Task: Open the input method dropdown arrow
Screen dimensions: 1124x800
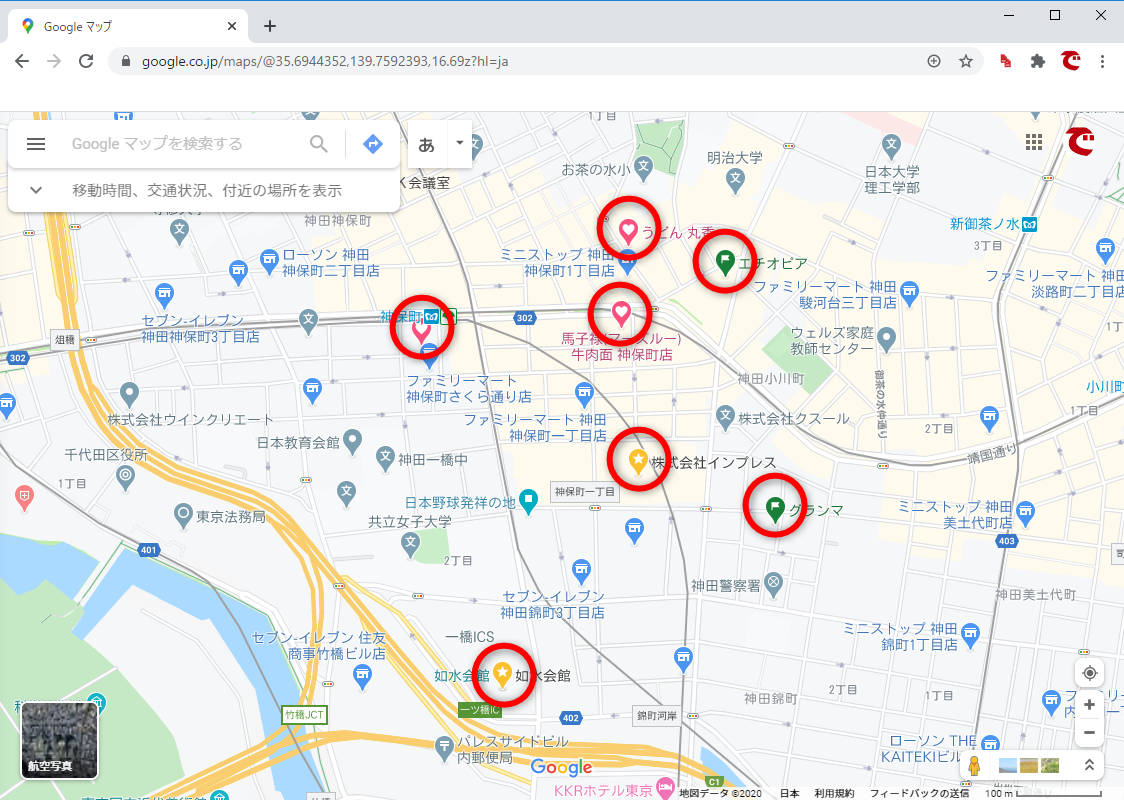Action: coord(460,143)
